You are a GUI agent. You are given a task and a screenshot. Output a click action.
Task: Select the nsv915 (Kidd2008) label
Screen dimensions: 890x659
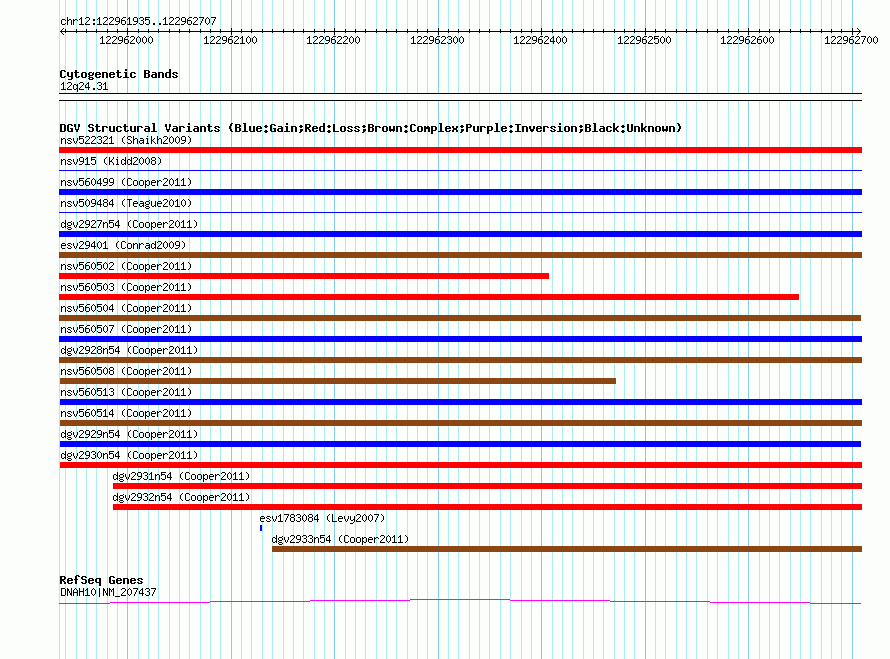click(x=111, y=161)
